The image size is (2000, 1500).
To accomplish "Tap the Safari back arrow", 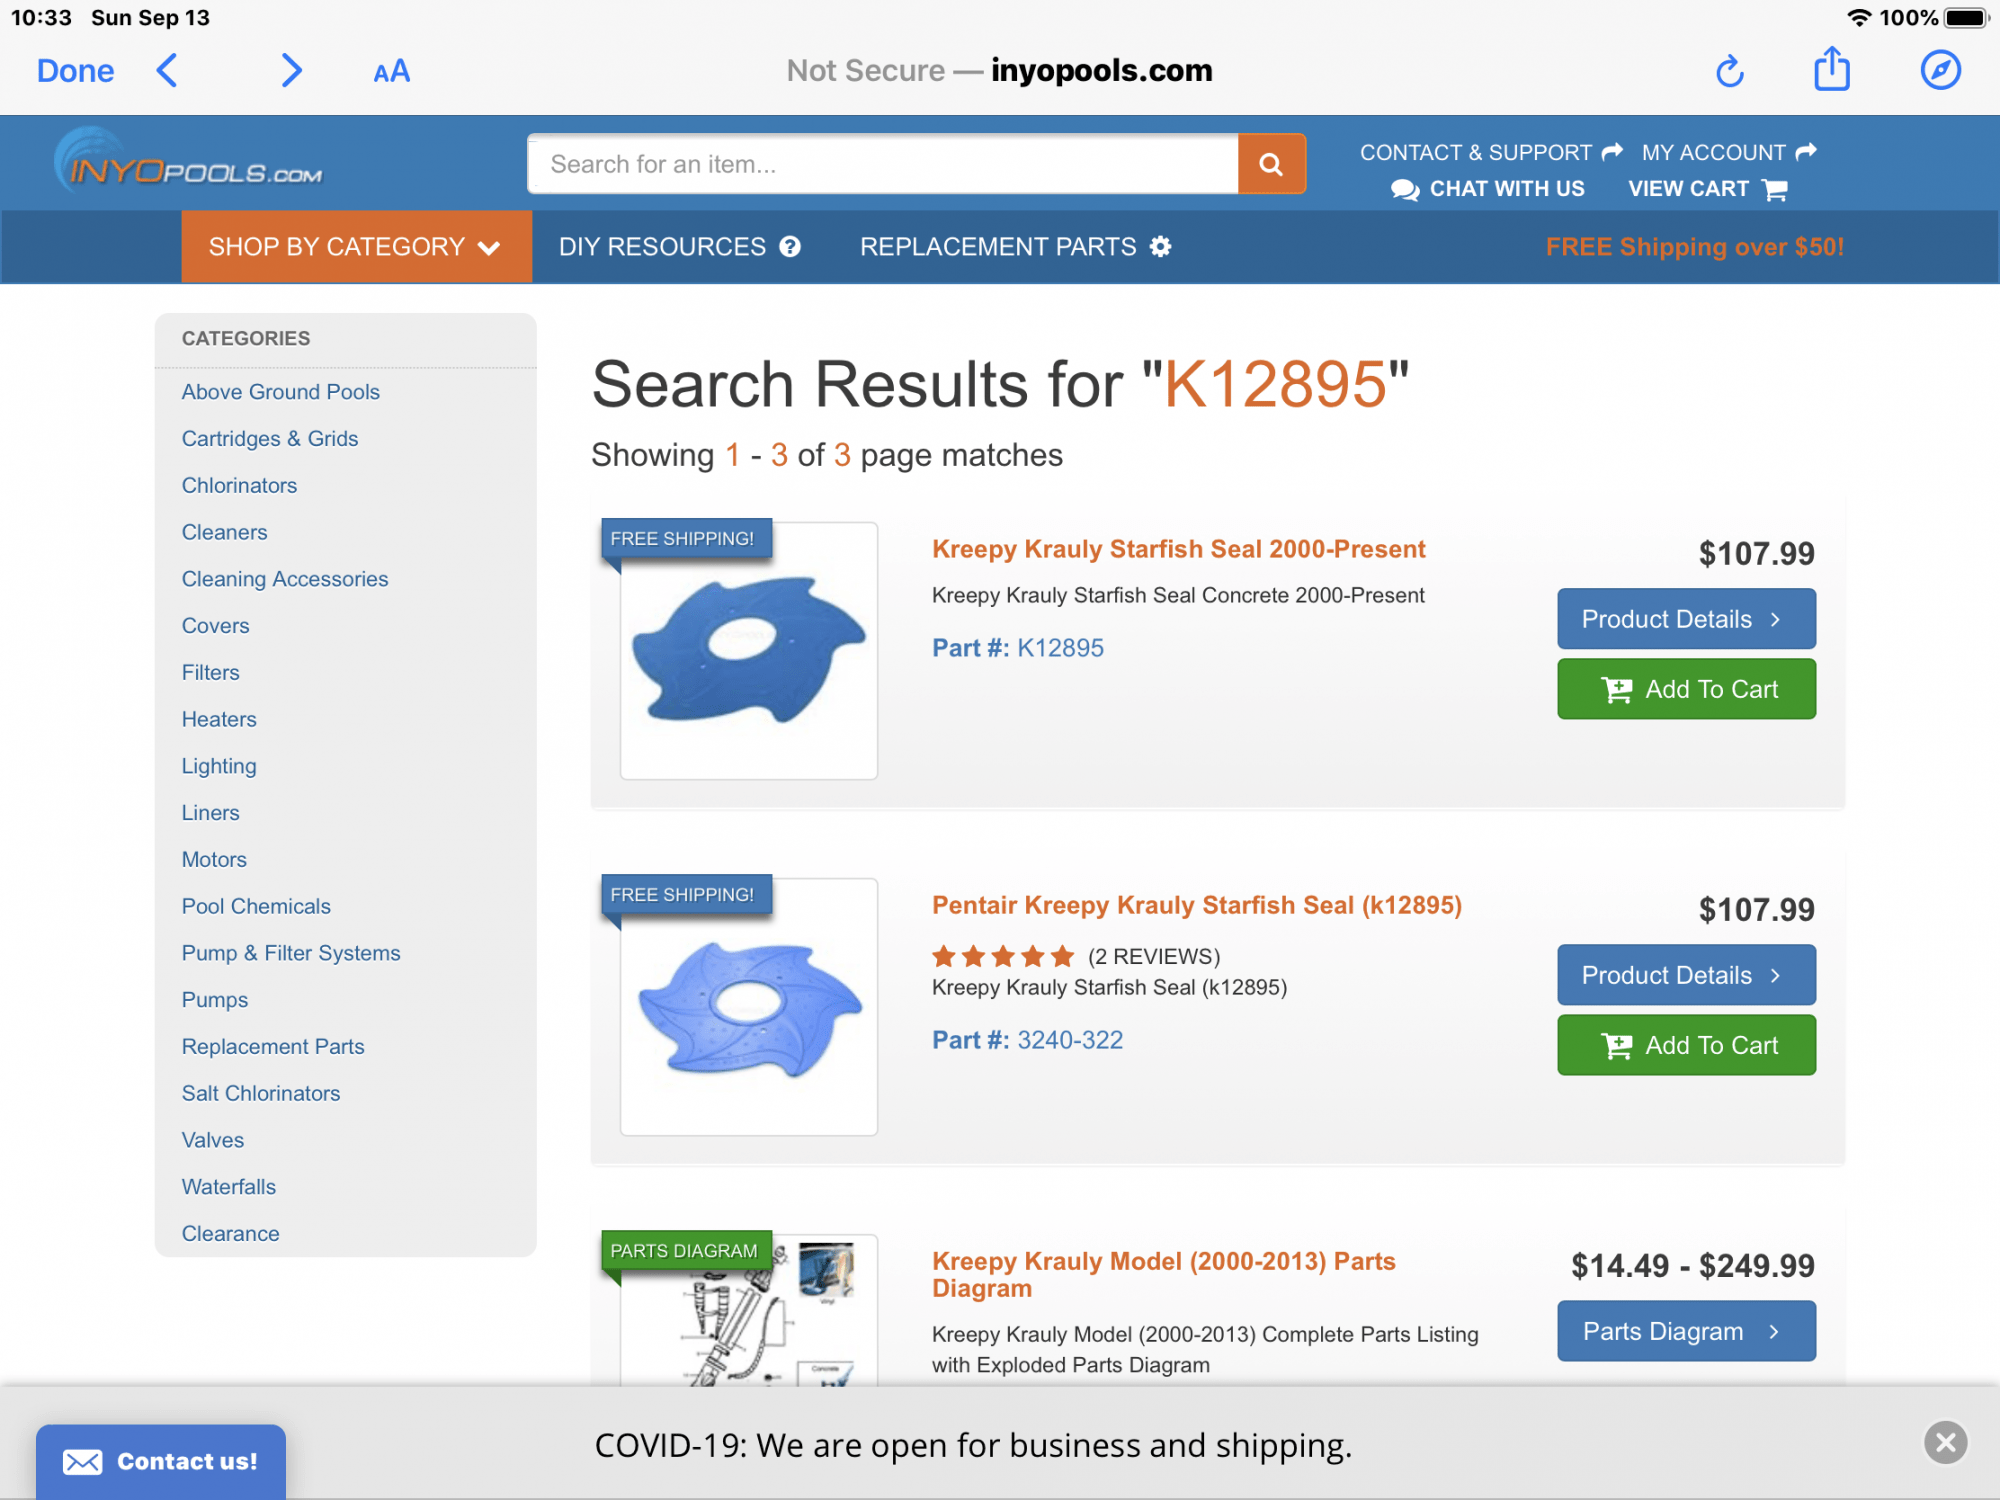I will (x=168, y=71).
